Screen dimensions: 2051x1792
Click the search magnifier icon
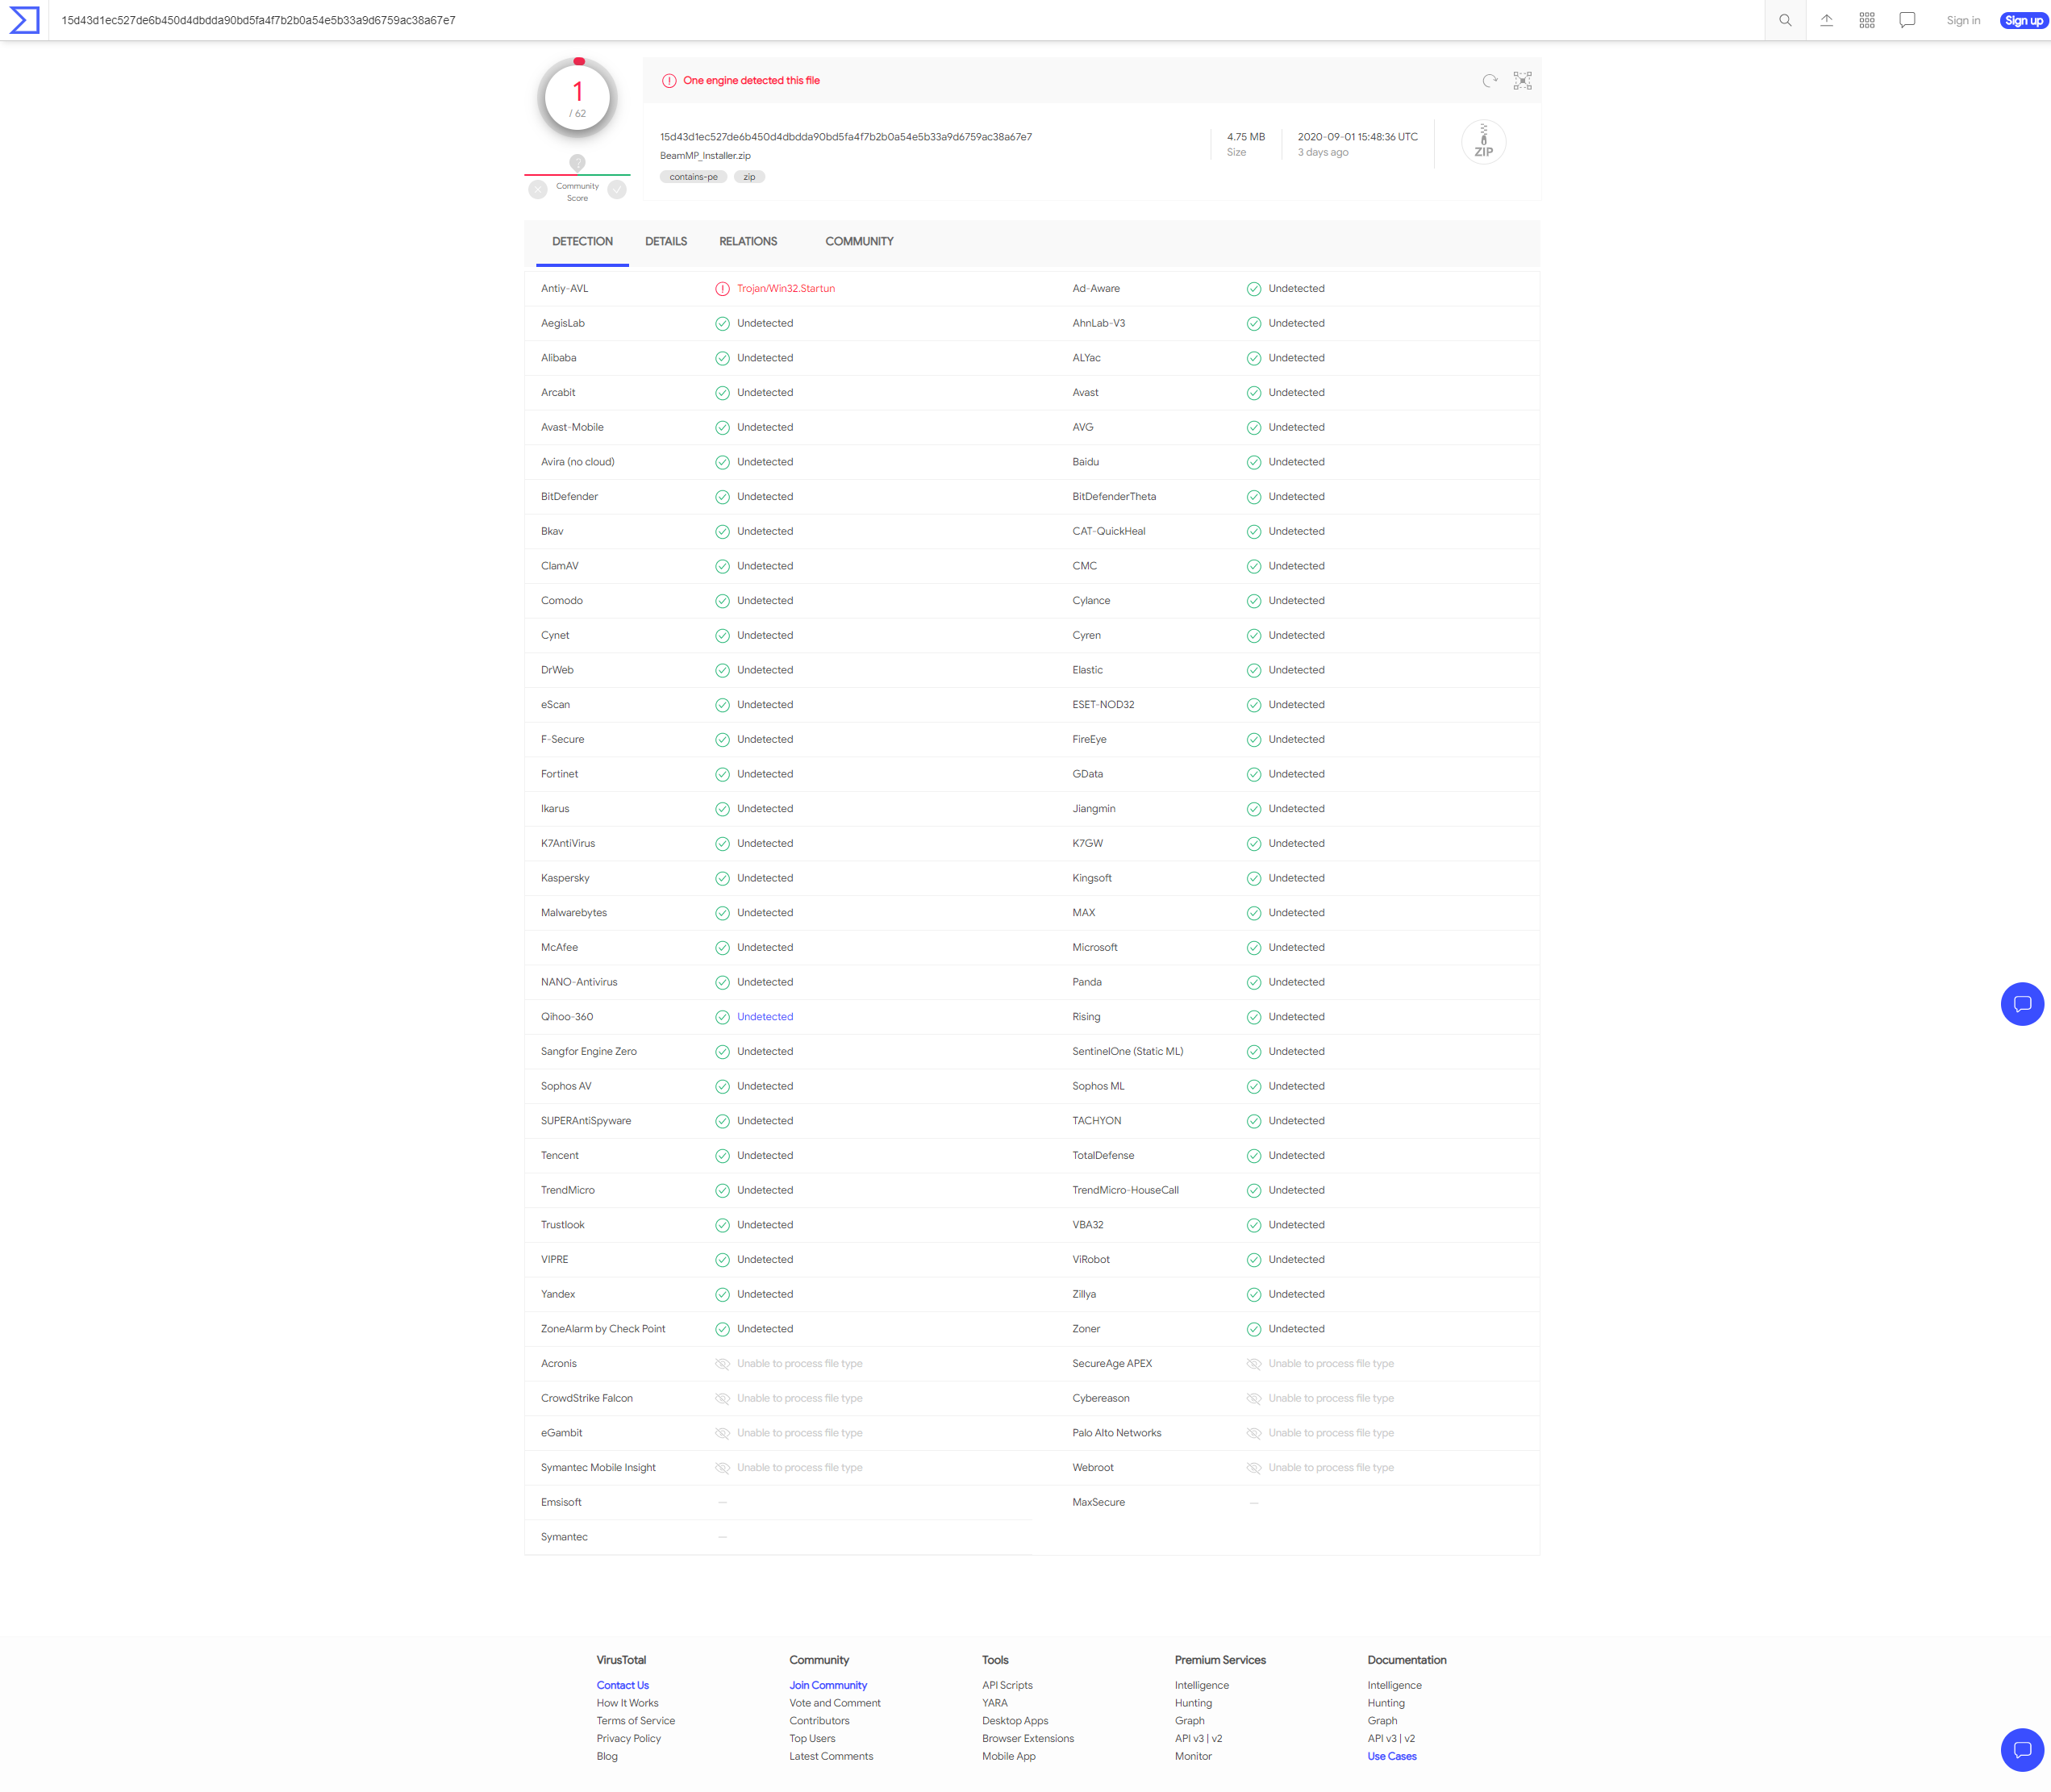click(x=1785, y=20)
